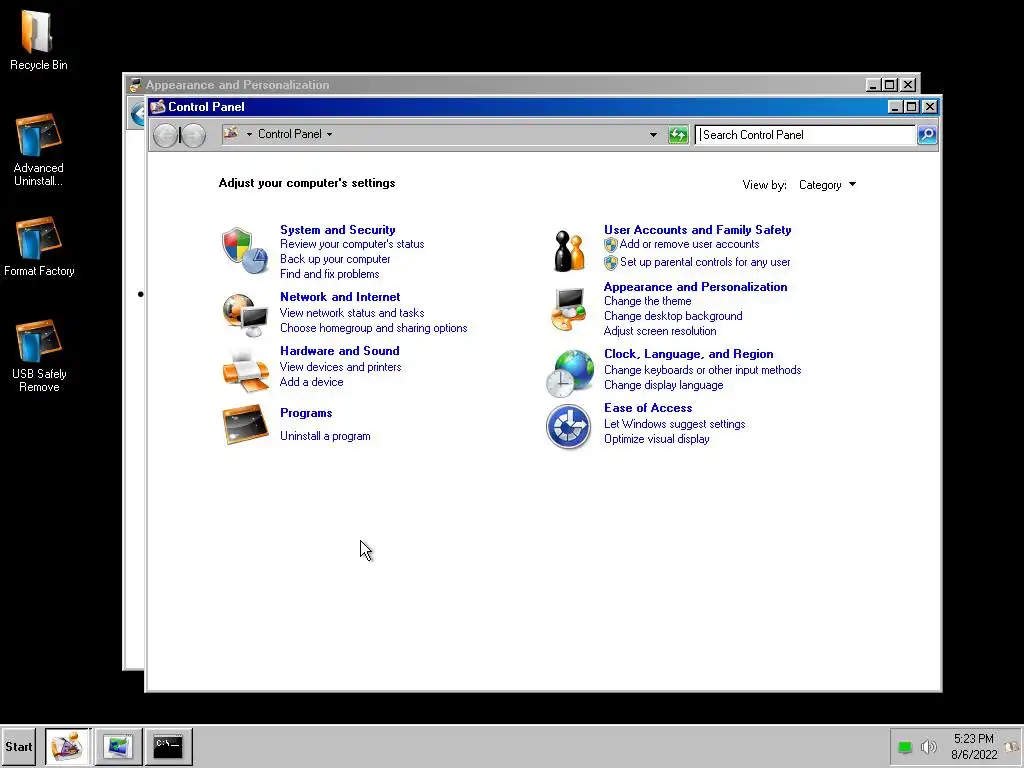Open User Accounts people icon

click(569, 251)
